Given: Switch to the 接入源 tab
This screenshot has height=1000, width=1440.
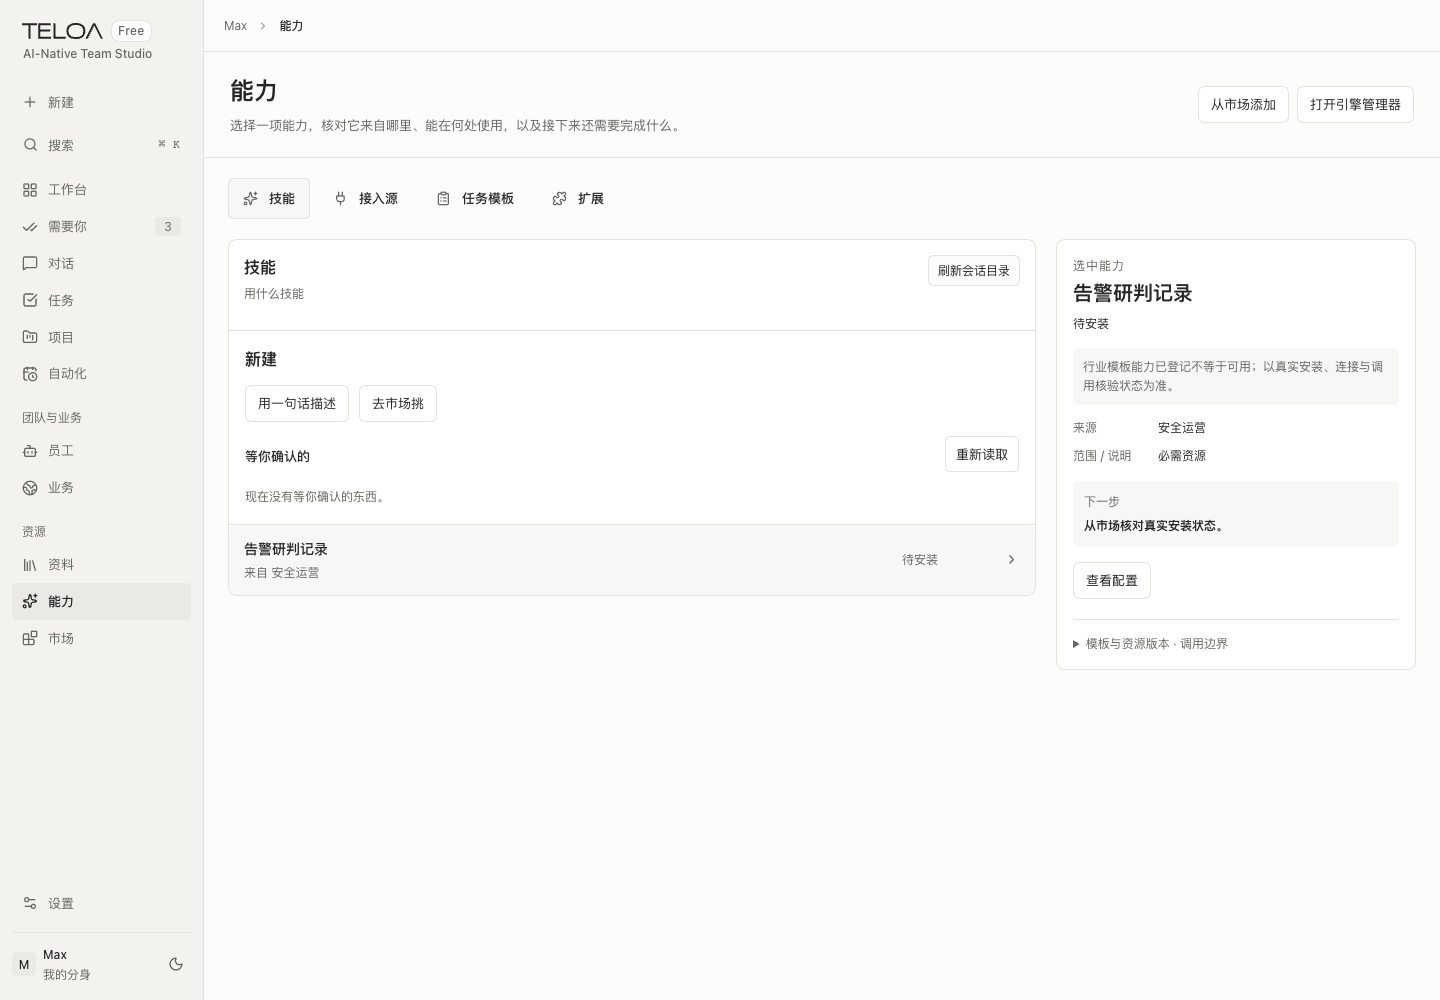Looking at the screenshot, I should [366, 199].
